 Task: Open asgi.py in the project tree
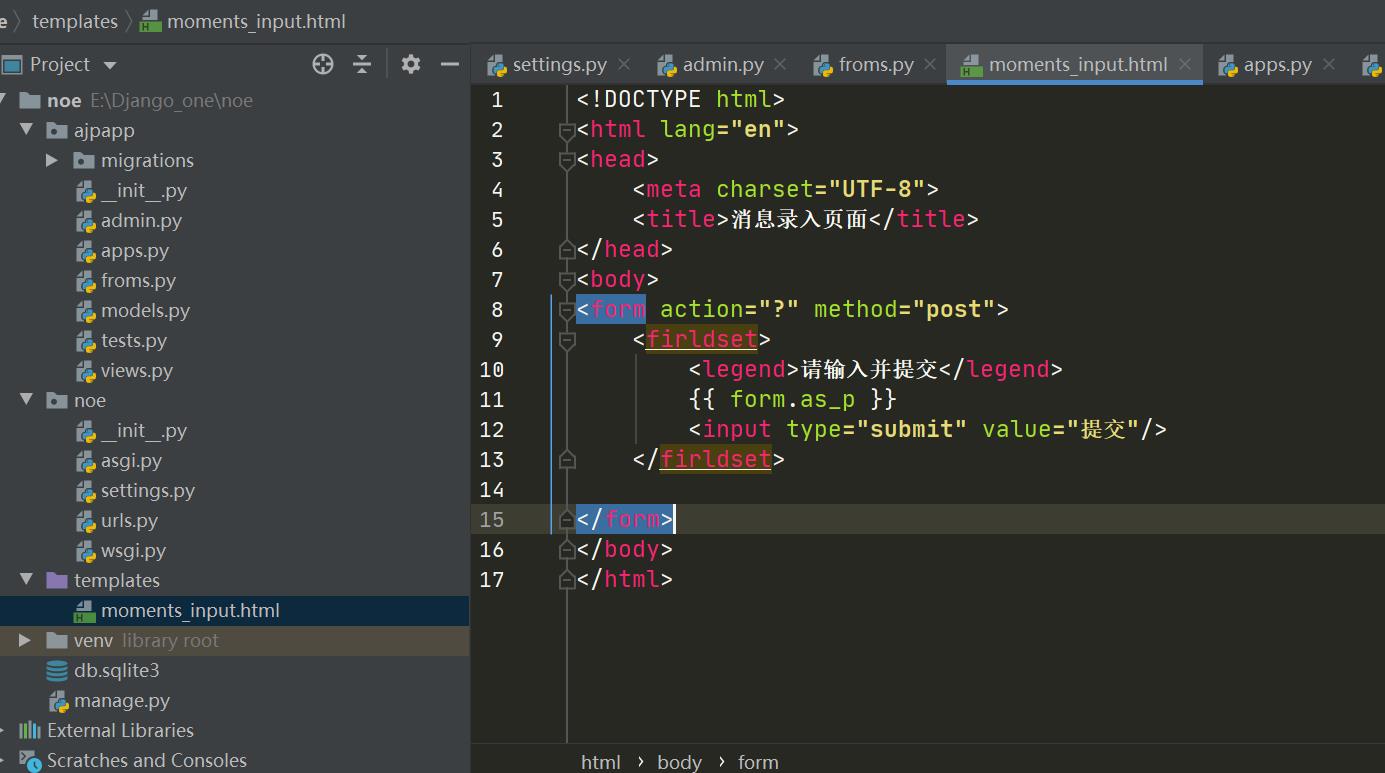pos(131,460)
